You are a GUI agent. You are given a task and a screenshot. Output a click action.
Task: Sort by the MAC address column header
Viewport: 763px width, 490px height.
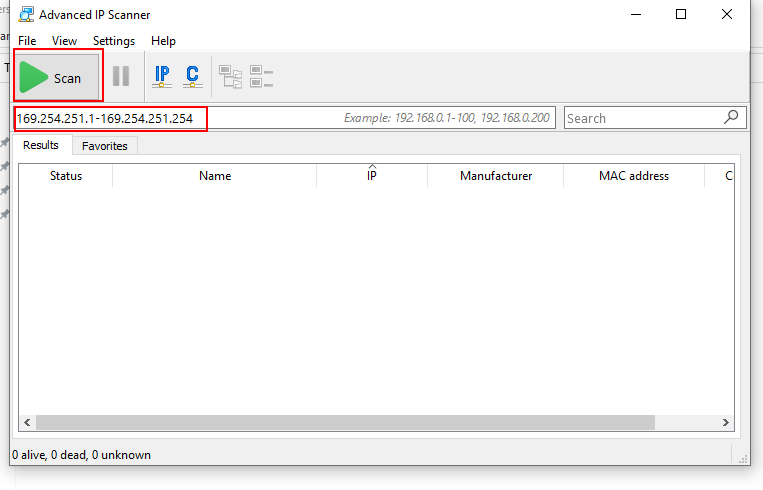pyautogui.click(x=634, y=176)
